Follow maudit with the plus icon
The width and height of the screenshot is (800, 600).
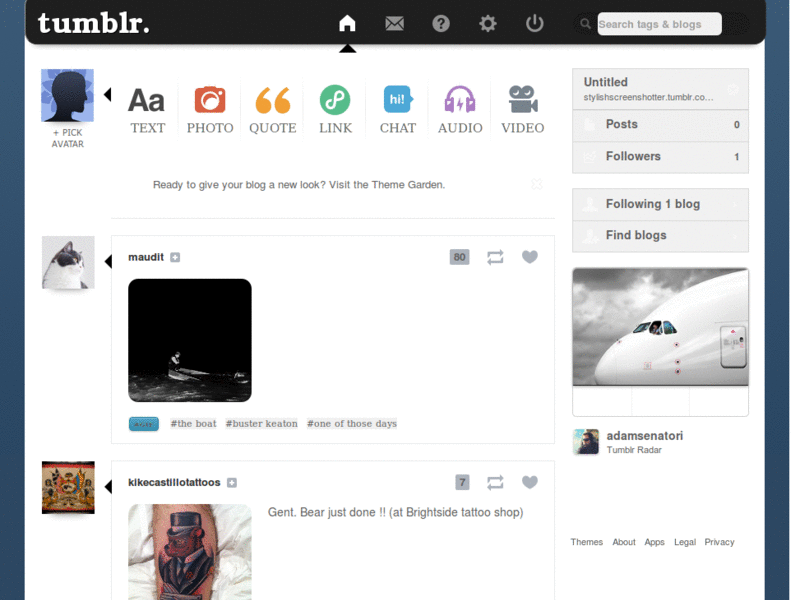[x=175, y=257]
